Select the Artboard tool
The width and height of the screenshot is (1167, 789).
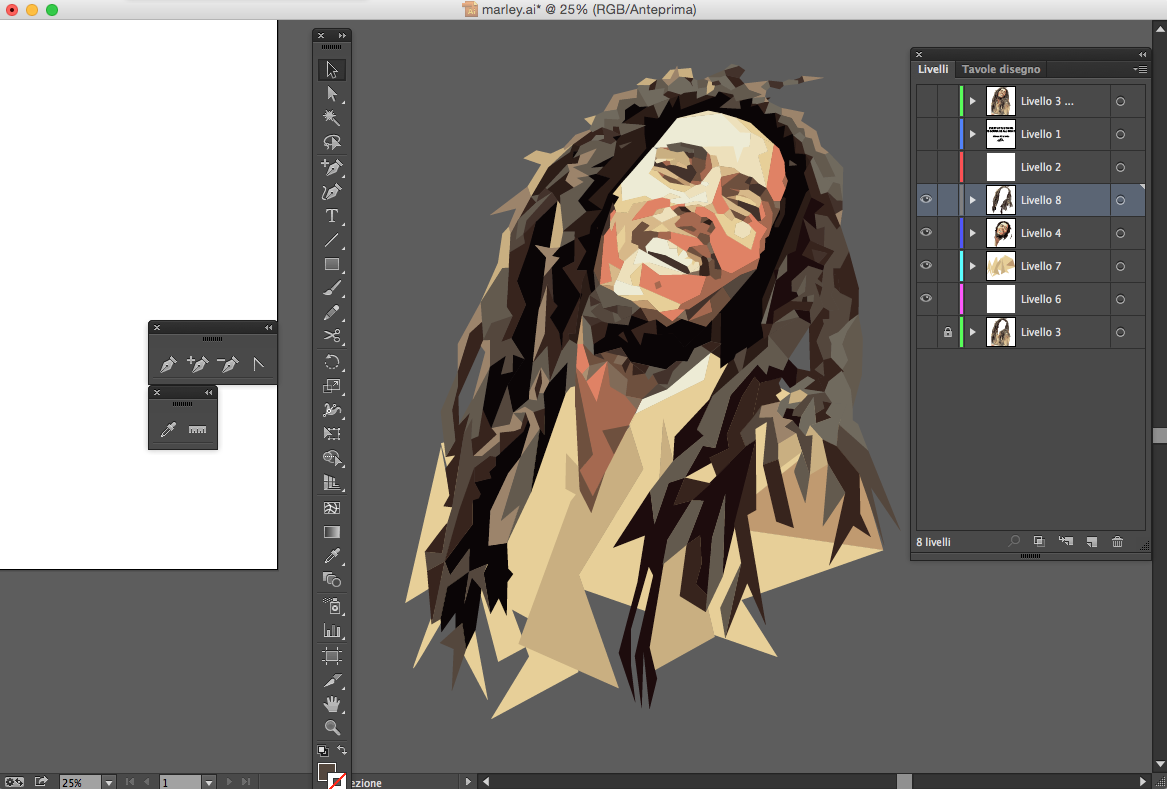[x=332, y=656]
